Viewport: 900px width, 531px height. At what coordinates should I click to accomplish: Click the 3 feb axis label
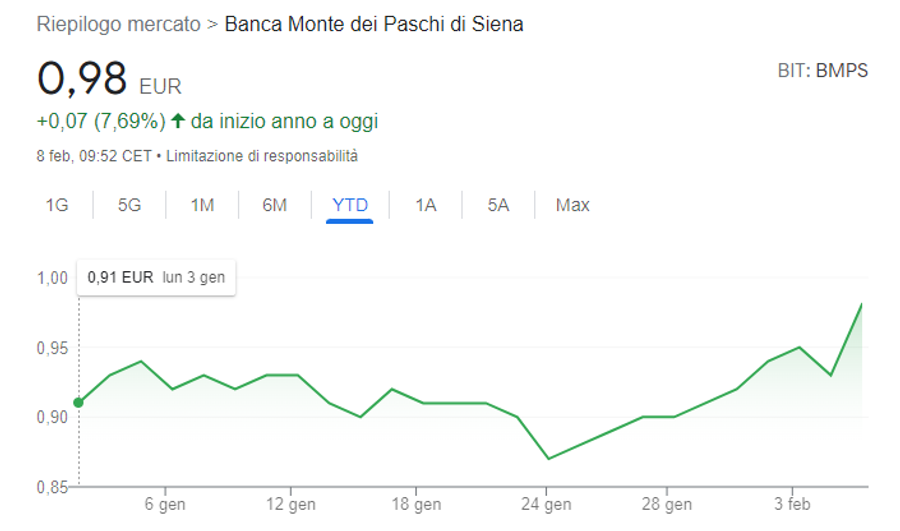pos(792,504)
